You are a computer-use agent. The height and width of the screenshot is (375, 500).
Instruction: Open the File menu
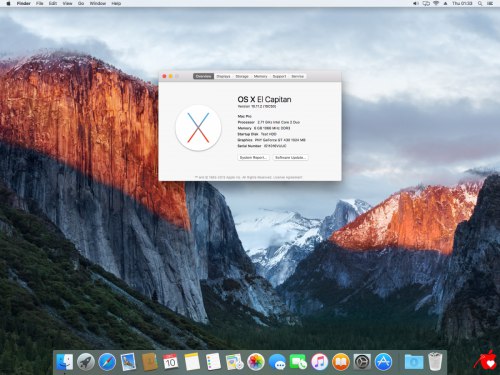(x=40, y=3)
